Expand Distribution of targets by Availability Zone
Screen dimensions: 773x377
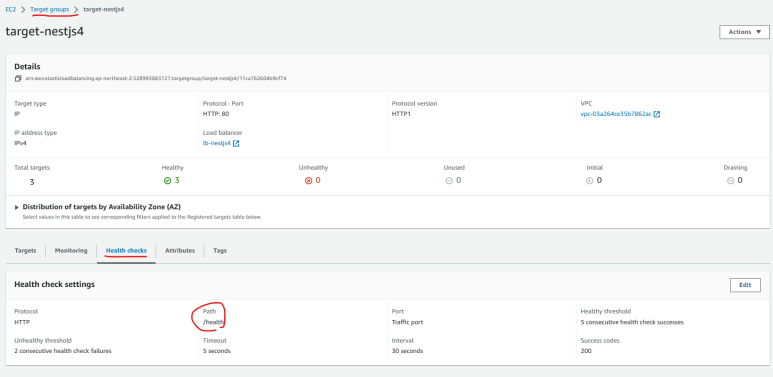[x=17, y=207]
